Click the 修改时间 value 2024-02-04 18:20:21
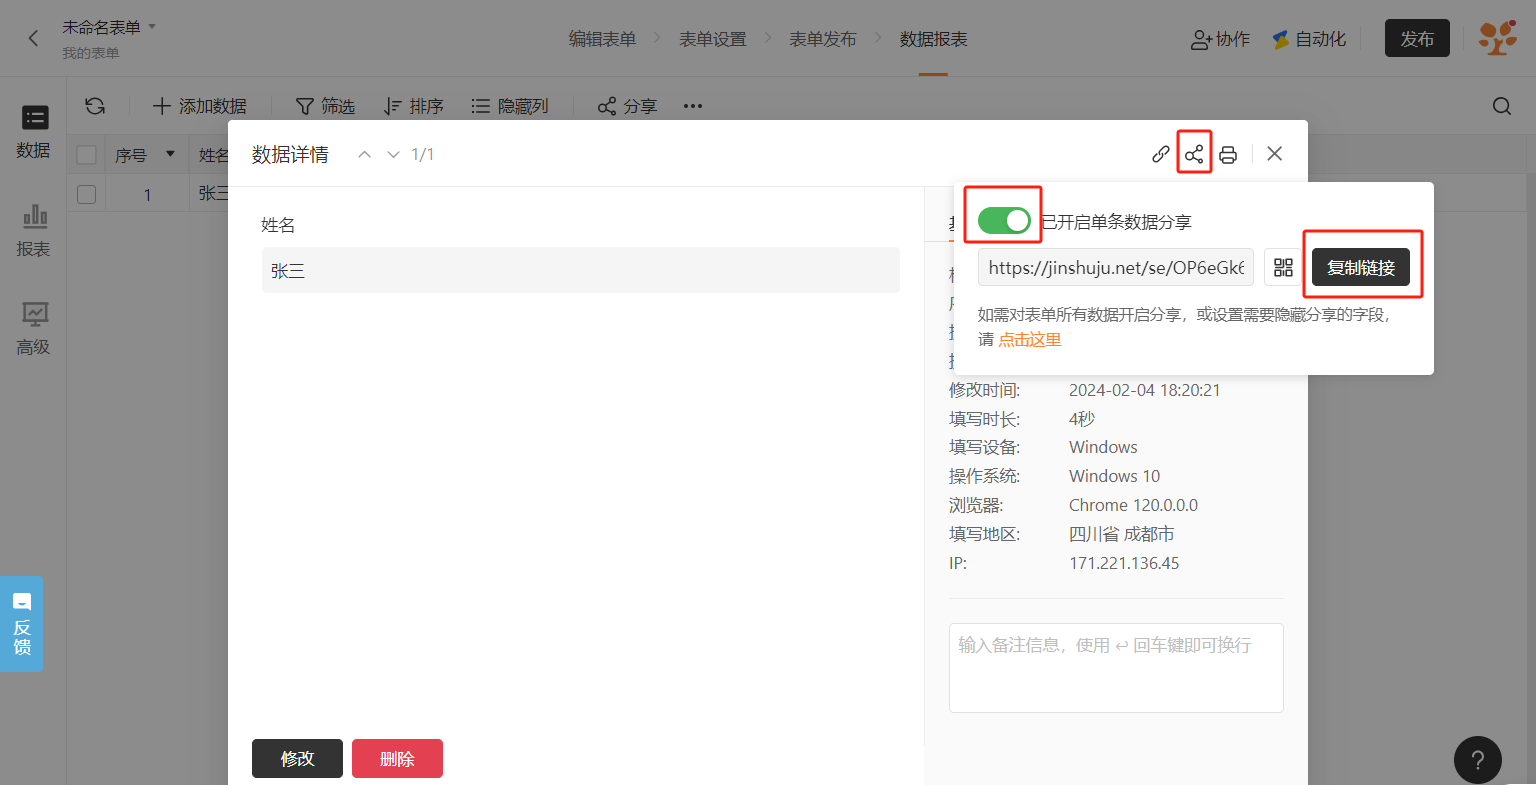 tap(1145, 390)
